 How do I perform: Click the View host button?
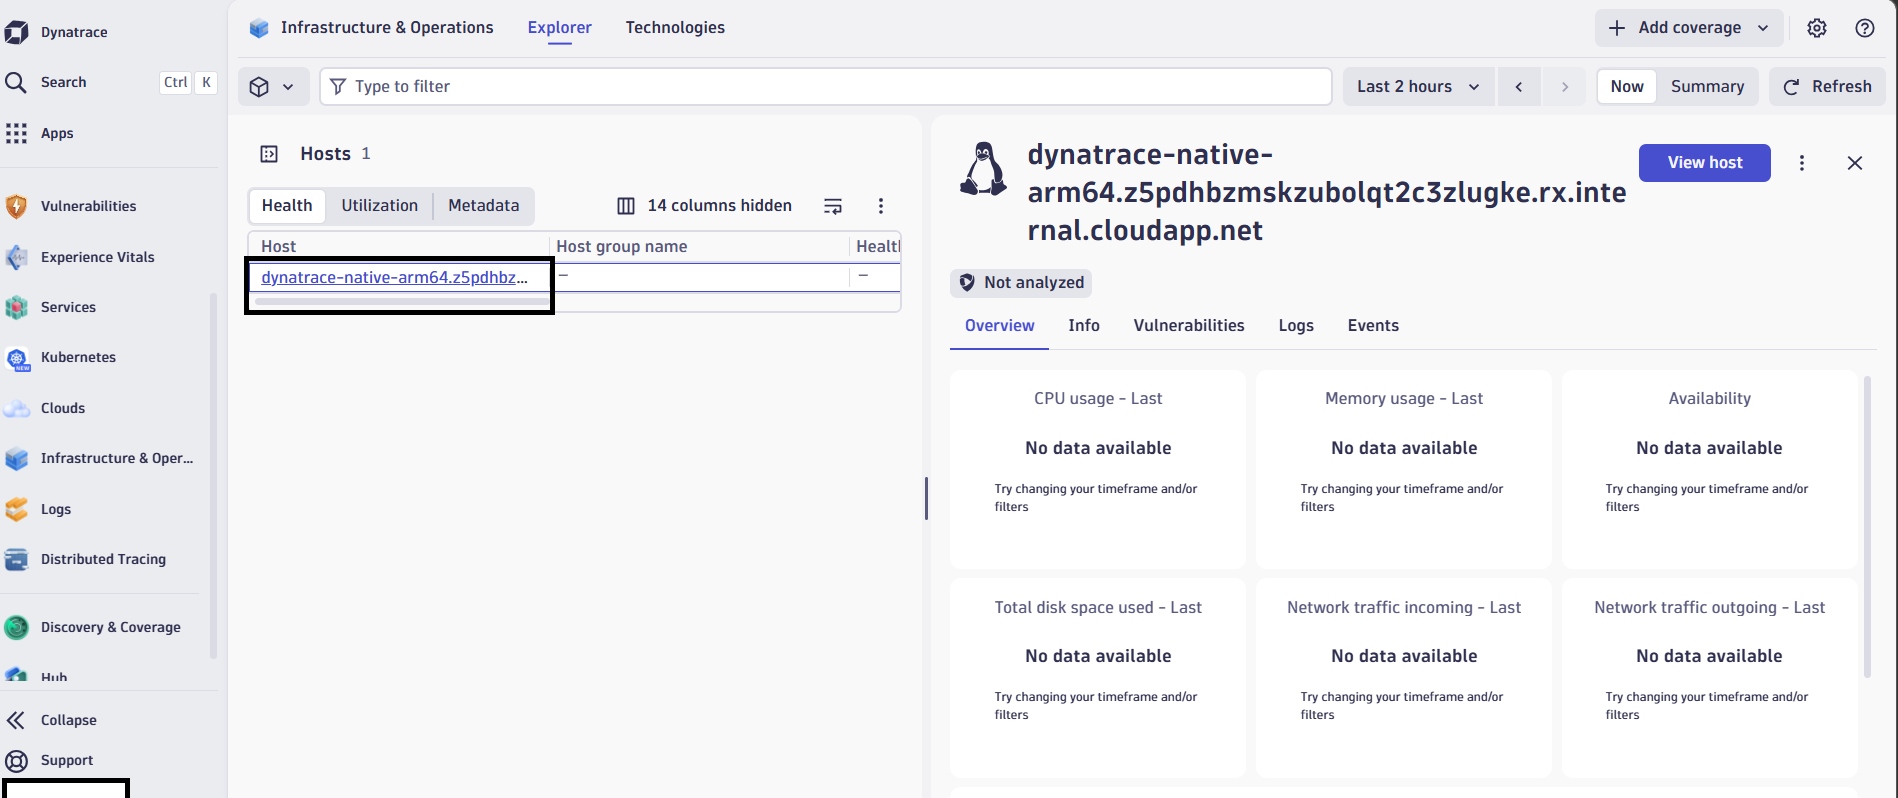[x=1705, y=163]
